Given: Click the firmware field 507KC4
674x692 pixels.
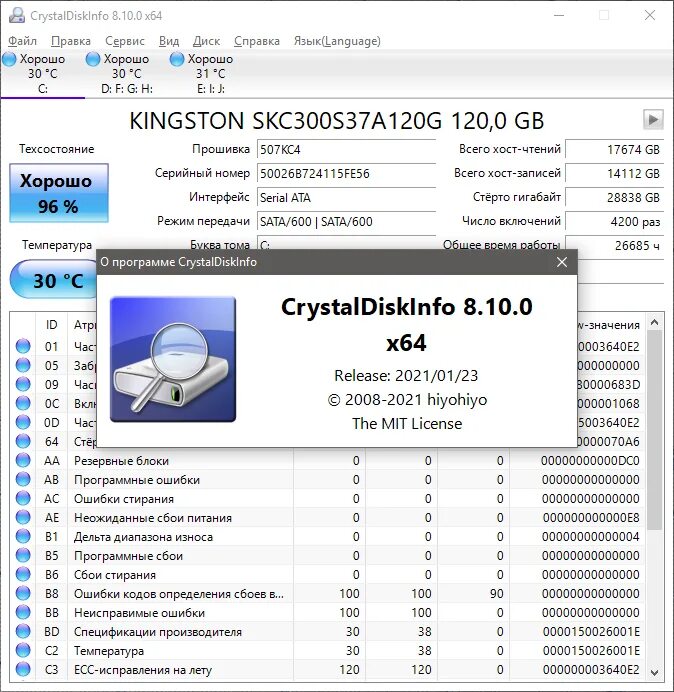Looking at the screenshot, I should pyautogui.click(x=346, y=150).
